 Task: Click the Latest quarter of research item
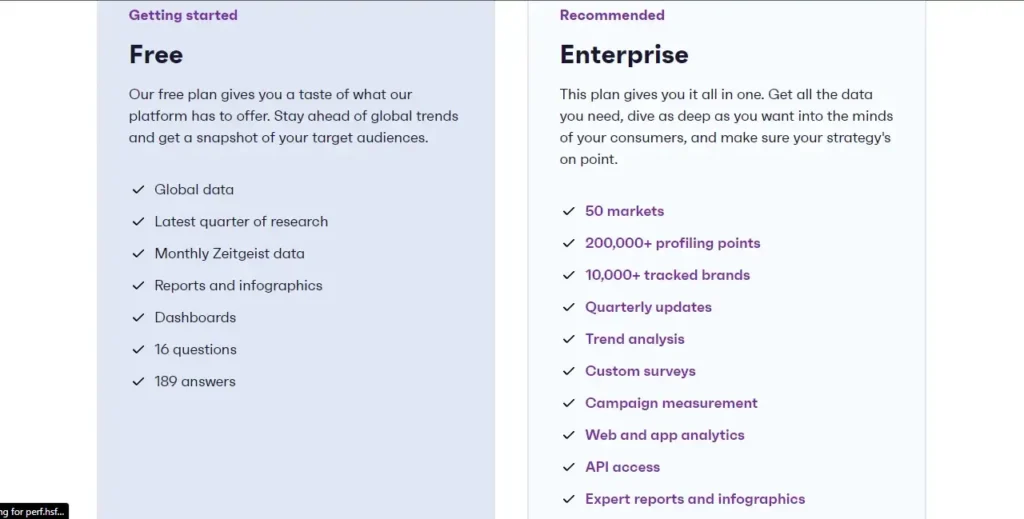pos(241,221)
